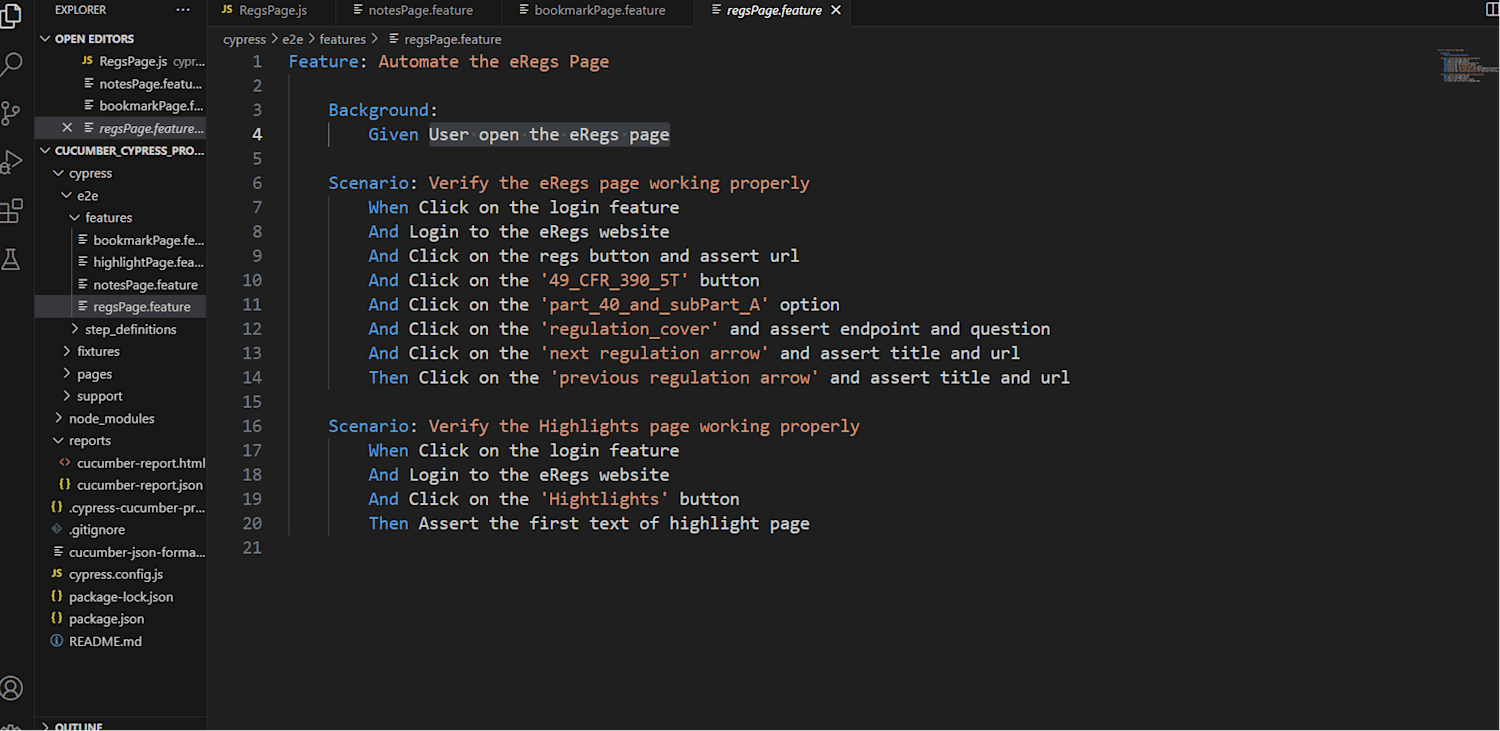
Task: Click the 'Hightlights' string on line 19
Action: tap(604, 499)
